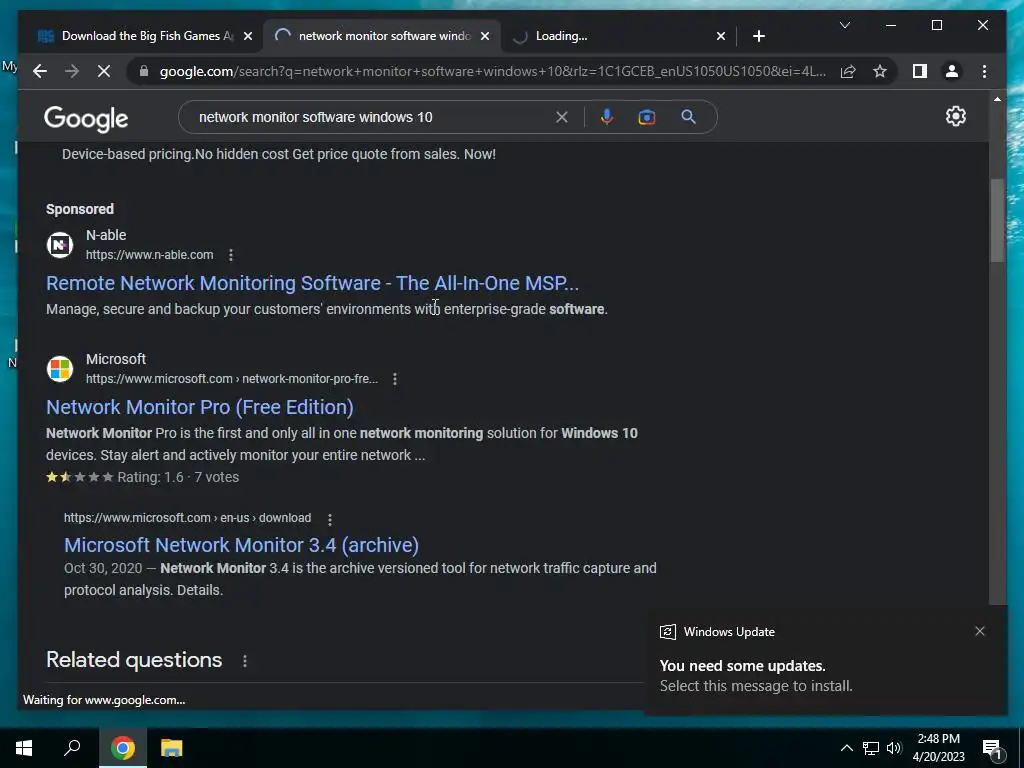Image resolution: width=1024 pixels, height=768 pixels.
Task: Open the site security lock info
Action: (144, 71)
